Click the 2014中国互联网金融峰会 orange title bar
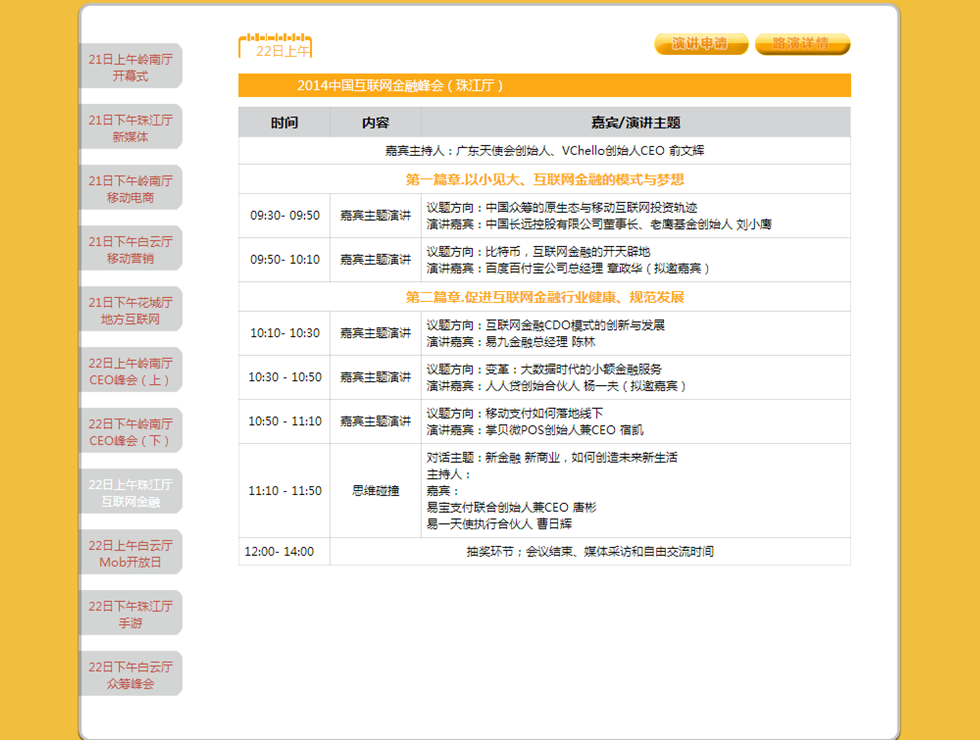Screen dimensions: 980x740 tap(544, 85)
